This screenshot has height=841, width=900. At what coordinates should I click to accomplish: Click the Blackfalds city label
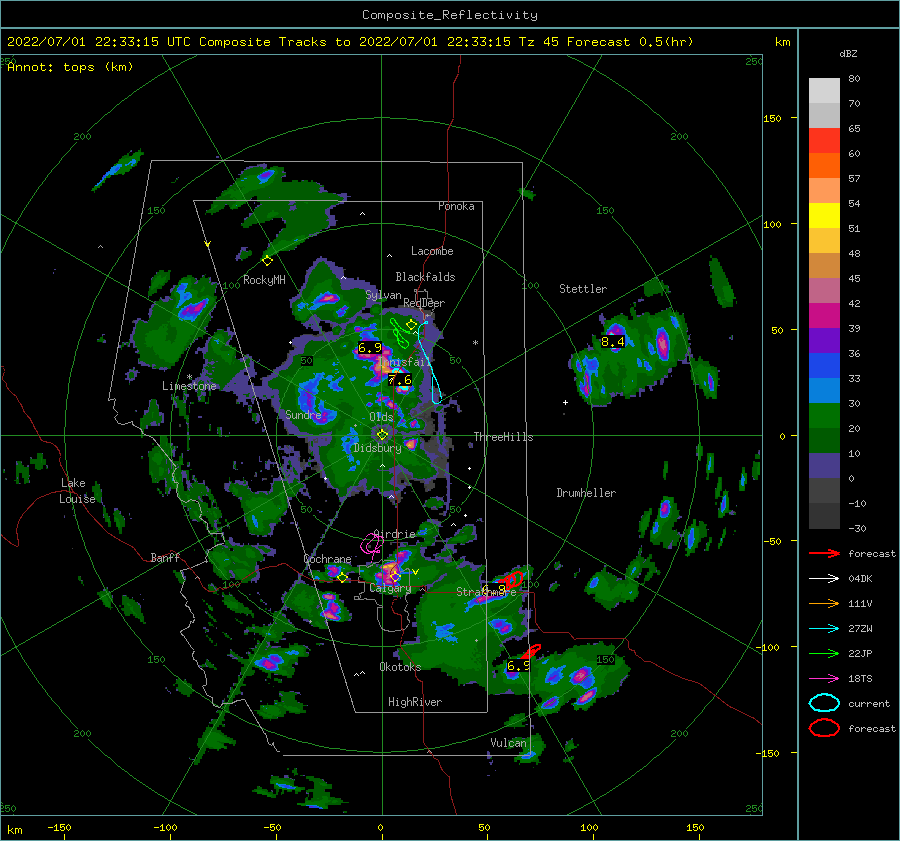point(425,277)
